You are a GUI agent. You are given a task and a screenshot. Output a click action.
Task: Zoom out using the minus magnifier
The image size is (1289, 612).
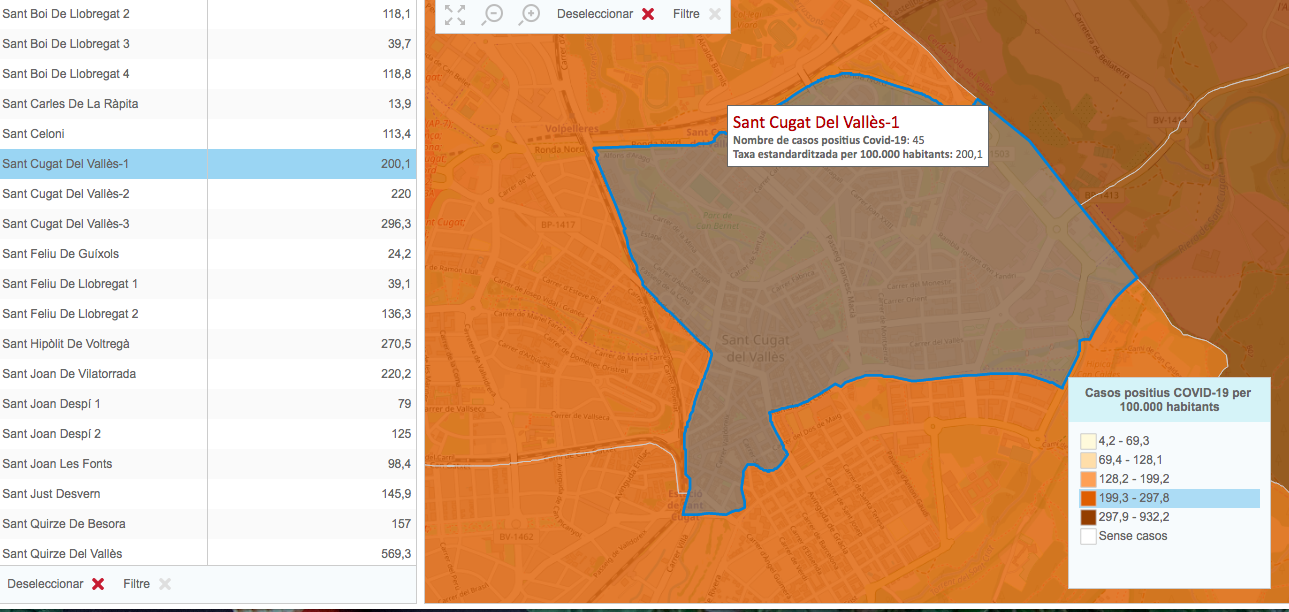pos(492,14)
